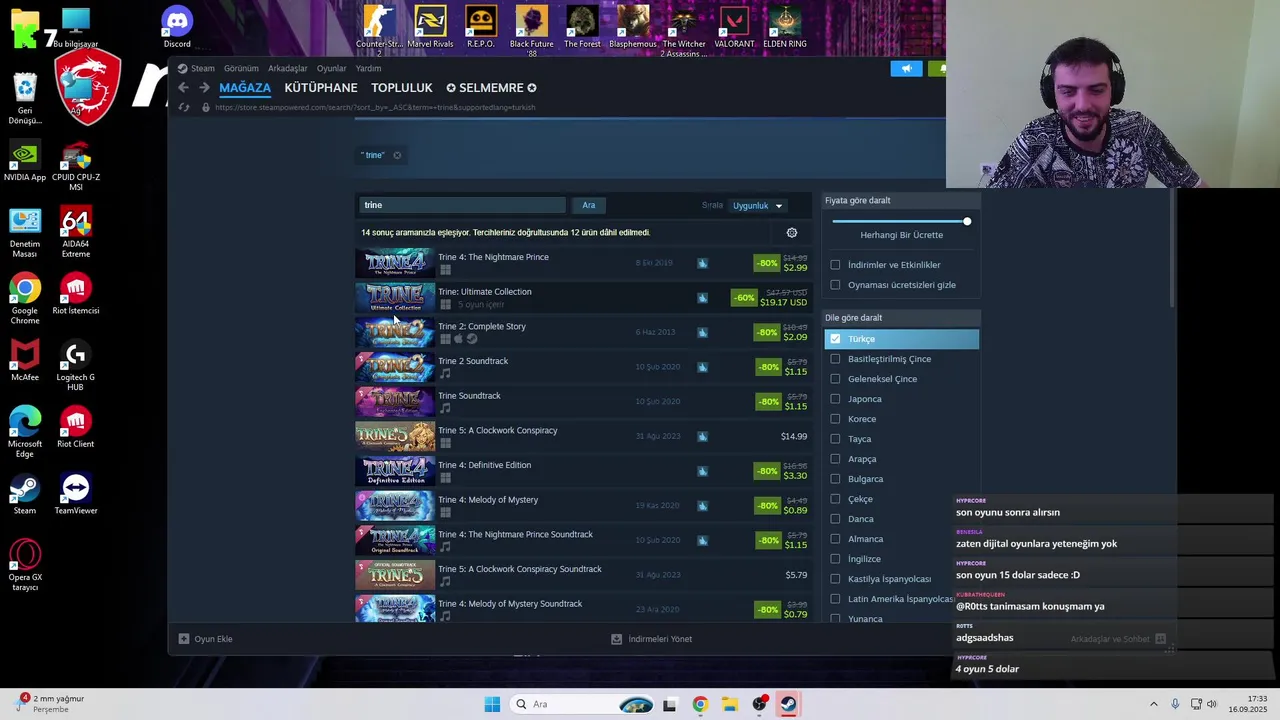
Task: Open Discord desktop shortcut
Action: 177,27
